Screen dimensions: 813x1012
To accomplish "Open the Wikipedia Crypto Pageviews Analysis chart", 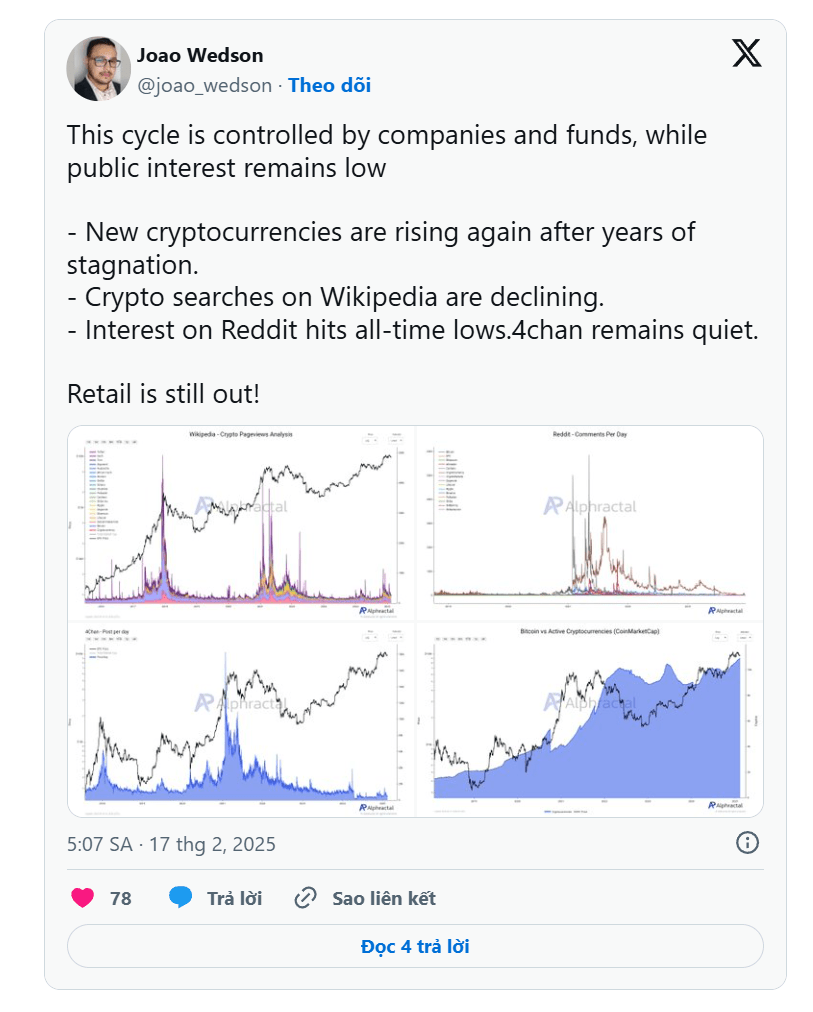I will point(241,522).
